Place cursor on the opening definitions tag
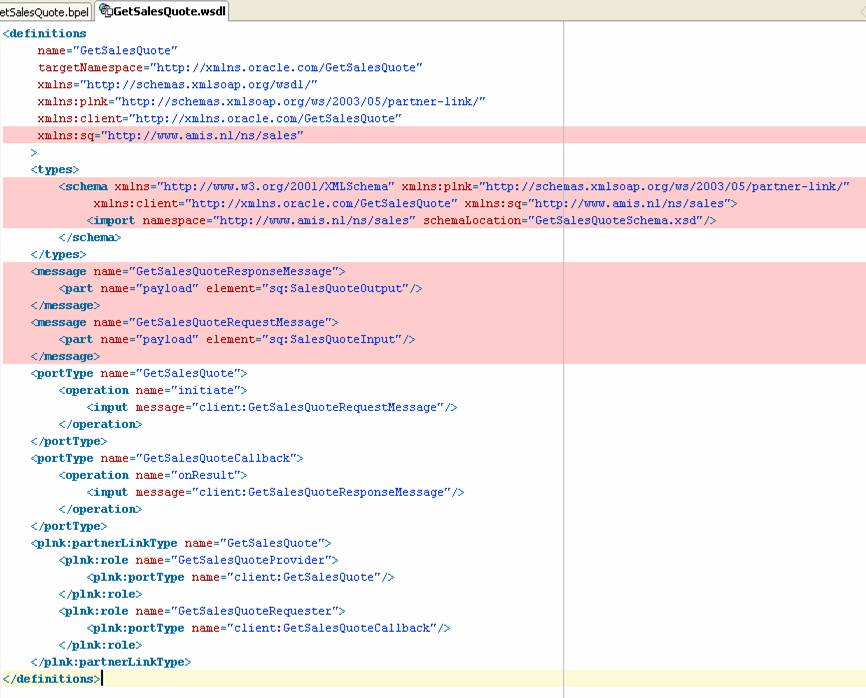The image size is (866, 698). click(48, 33)
